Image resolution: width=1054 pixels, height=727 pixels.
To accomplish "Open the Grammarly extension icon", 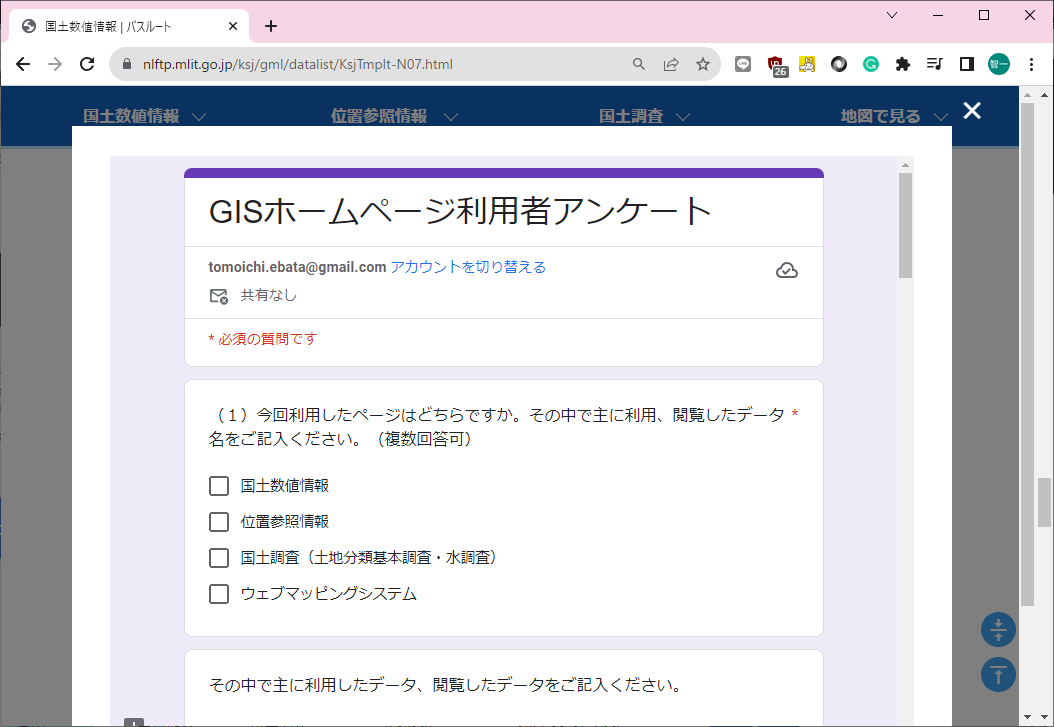I will click(x=871, y=64).
